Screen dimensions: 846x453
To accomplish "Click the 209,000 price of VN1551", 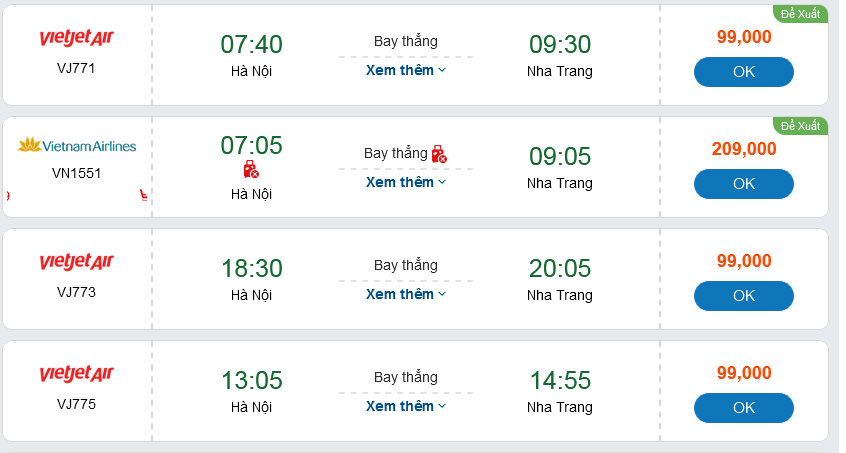I will pyautogui.click(x=744, y=149).
